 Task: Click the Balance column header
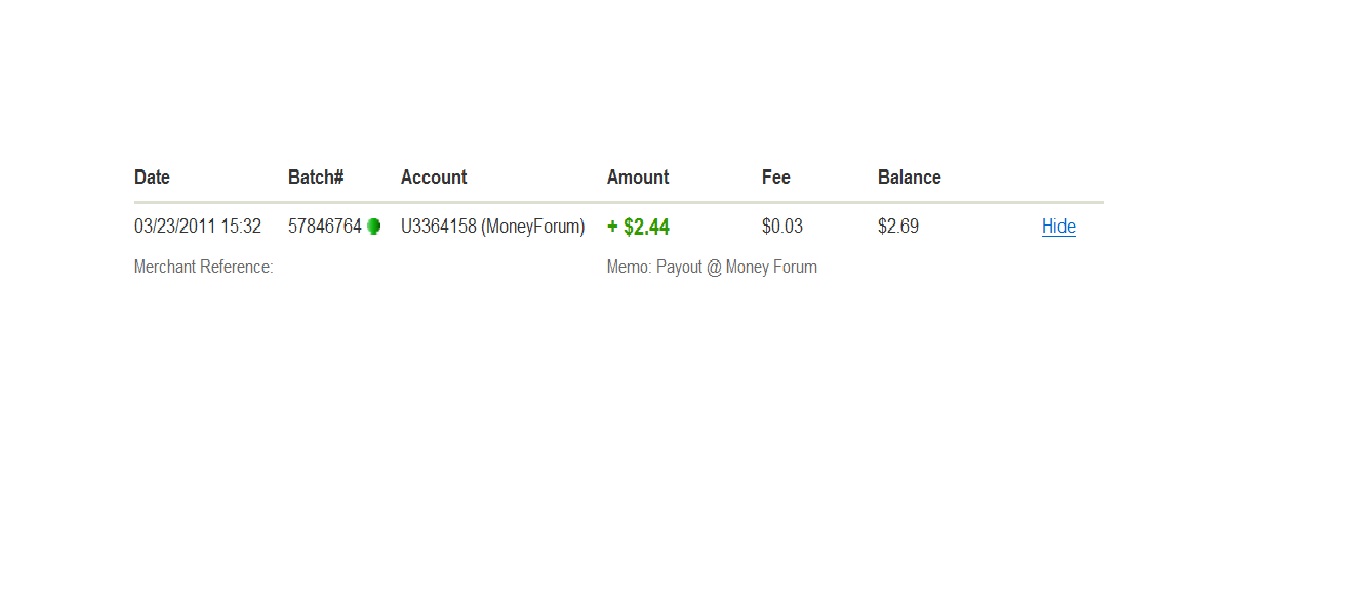pos(909,177)
